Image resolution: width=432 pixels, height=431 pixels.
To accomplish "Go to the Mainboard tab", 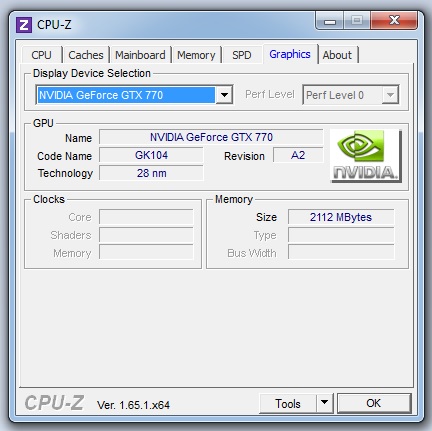I will (x=140, y=55).
